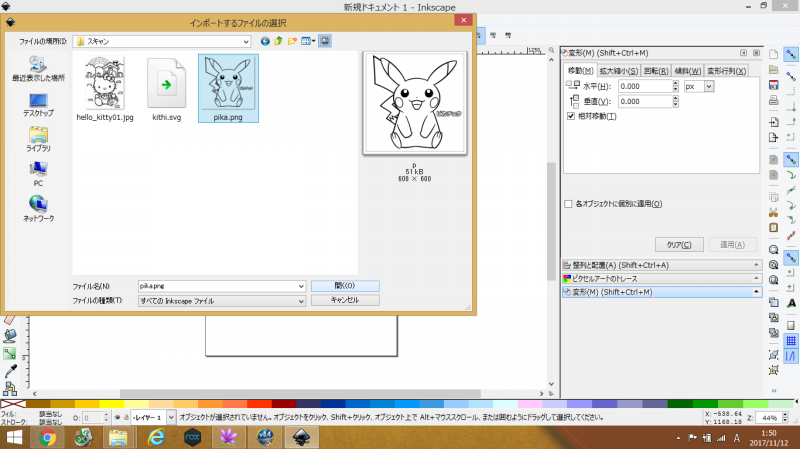Click the Cut scissors icon
The height and width of the screenshot is (449, 800).
coord(773,212)
